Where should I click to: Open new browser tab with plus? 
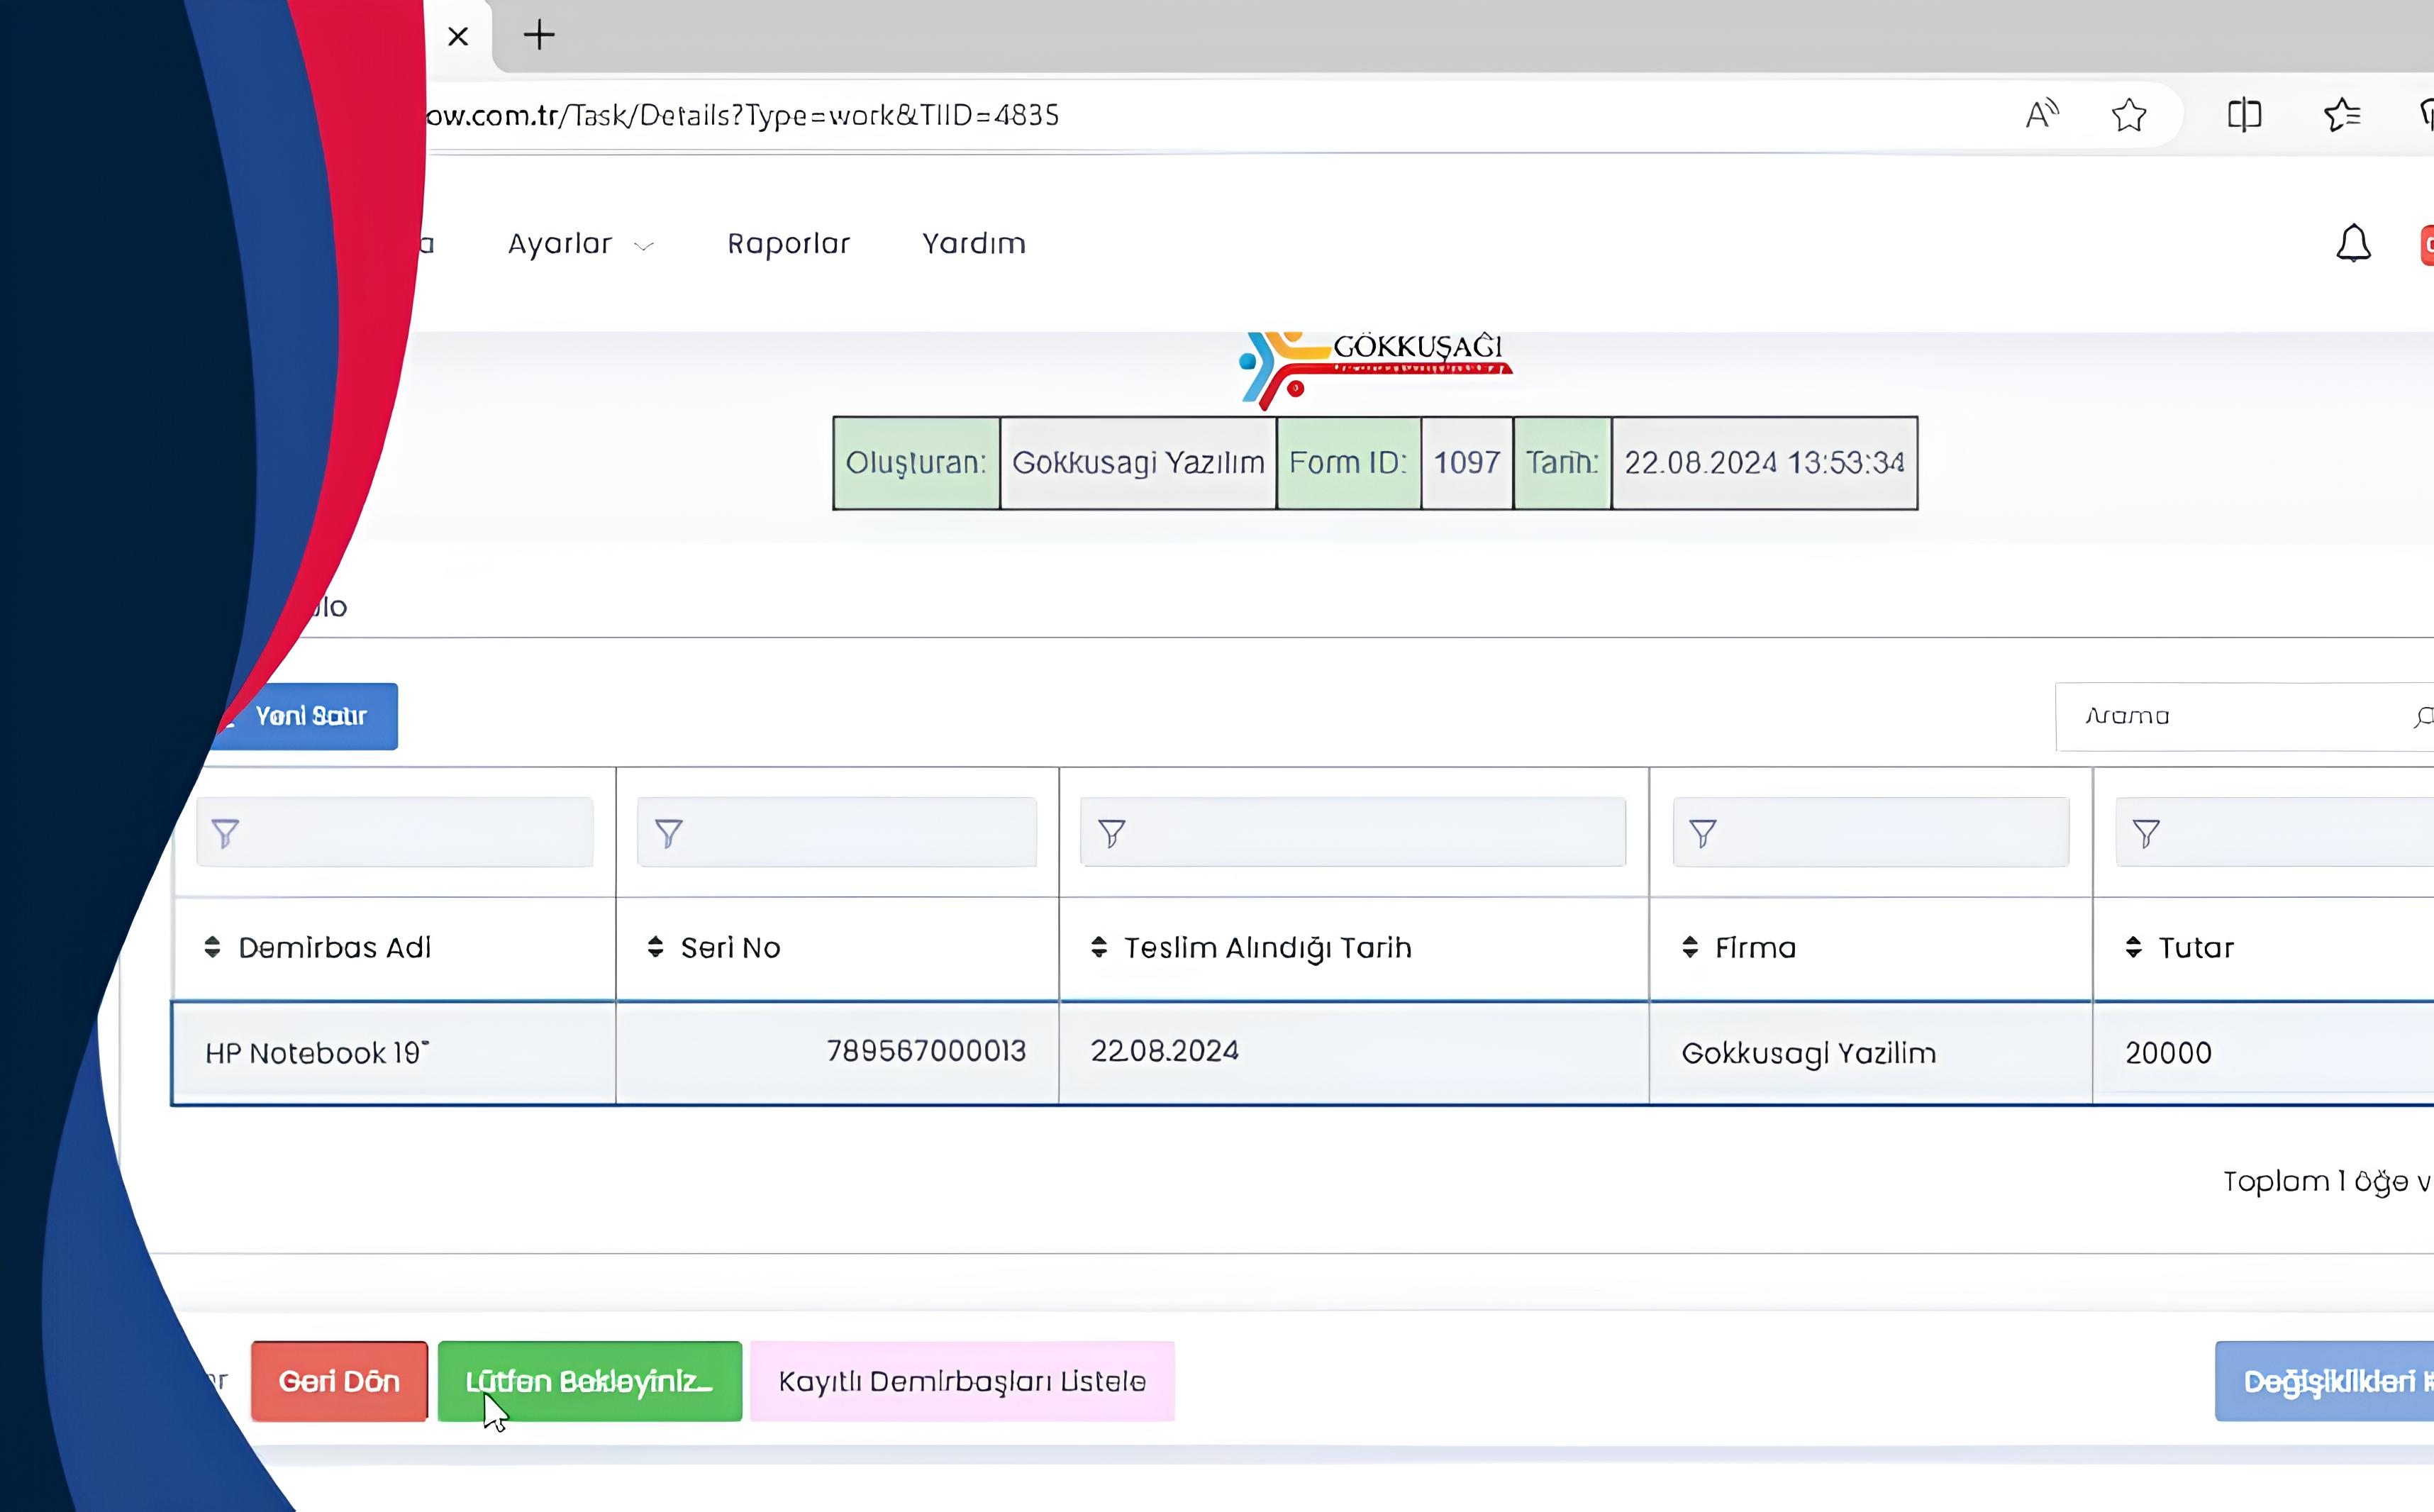tap(539, 36)
